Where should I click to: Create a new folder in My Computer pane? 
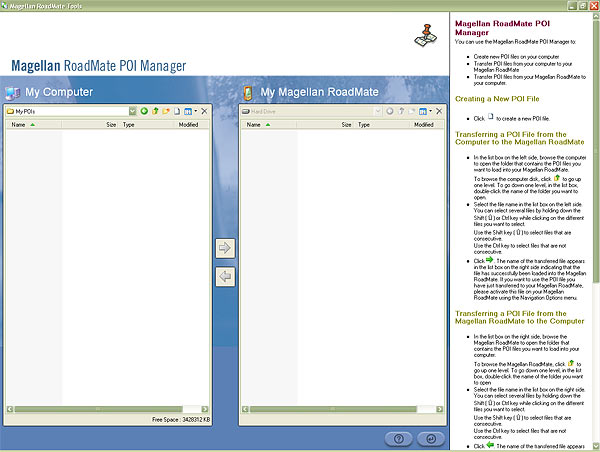pos(166,111)
